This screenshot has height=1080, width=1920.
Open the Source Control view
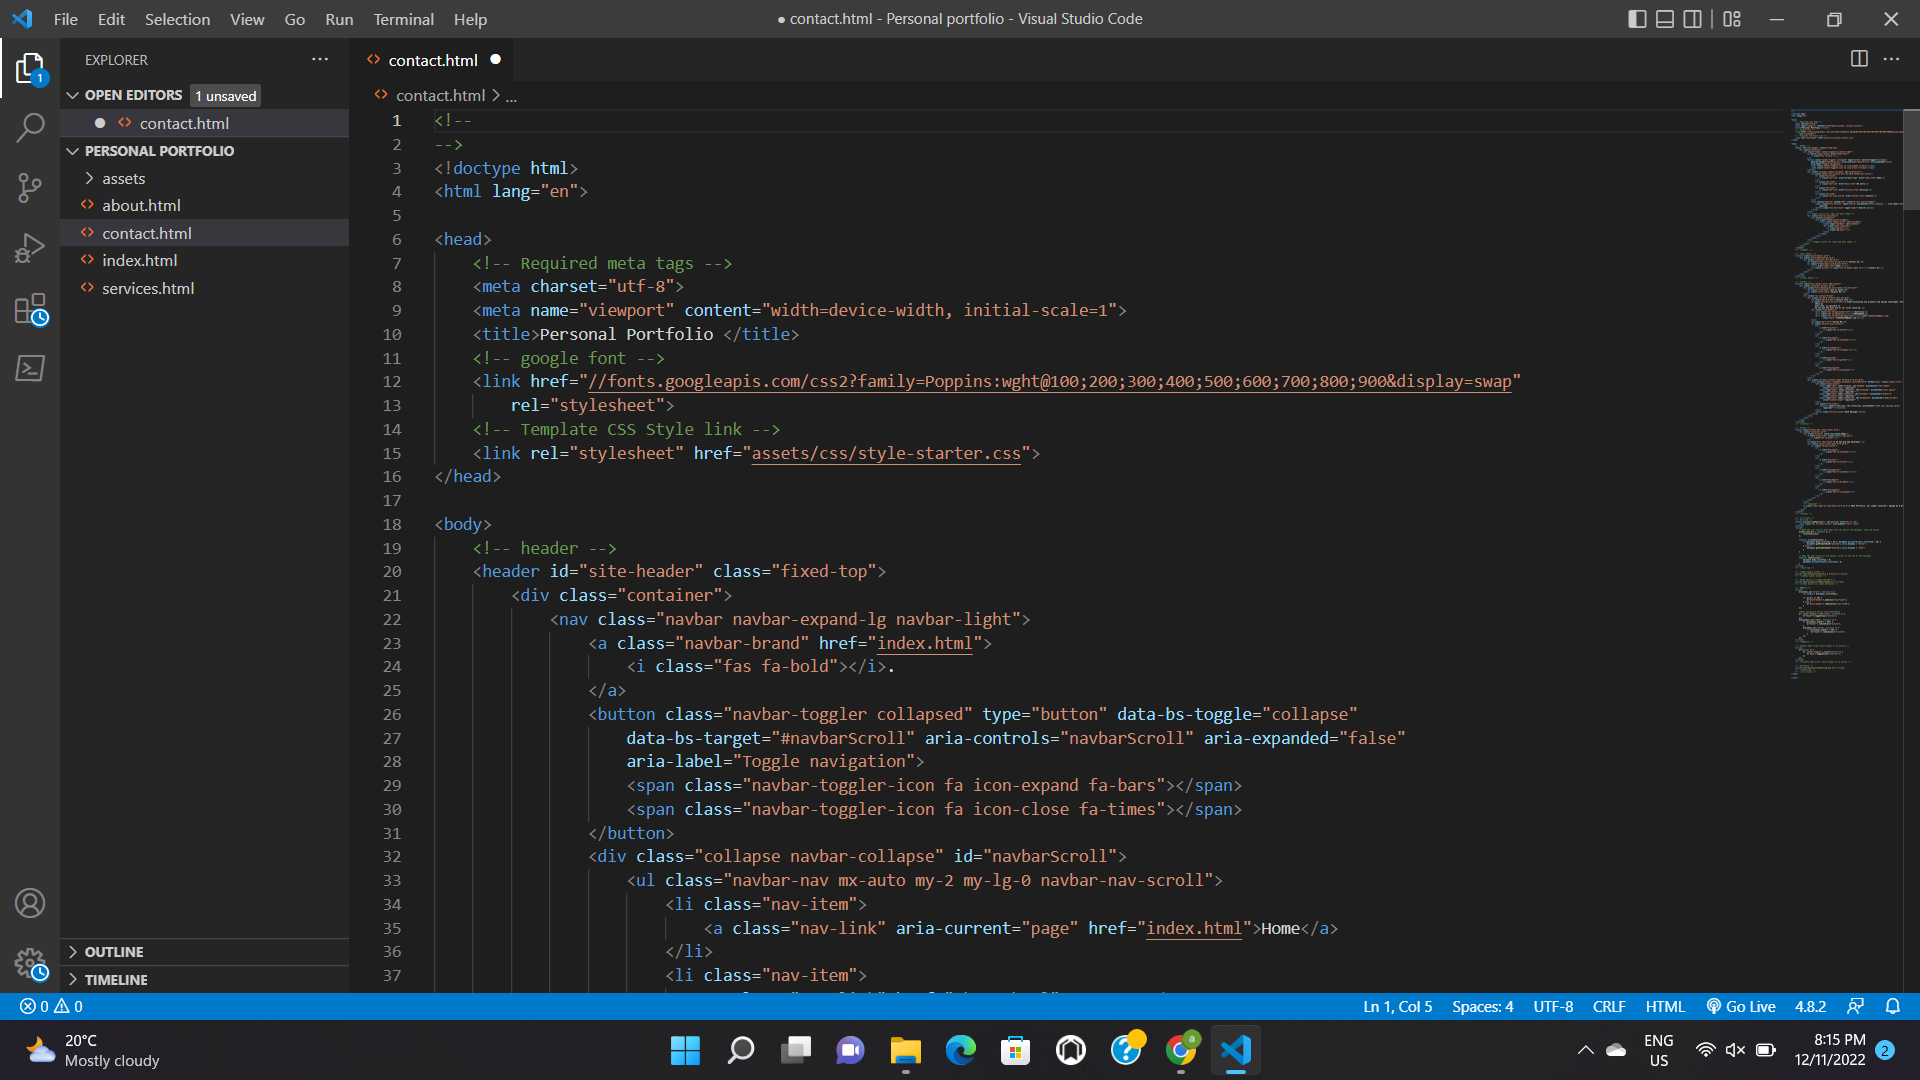tap(30, 187)
